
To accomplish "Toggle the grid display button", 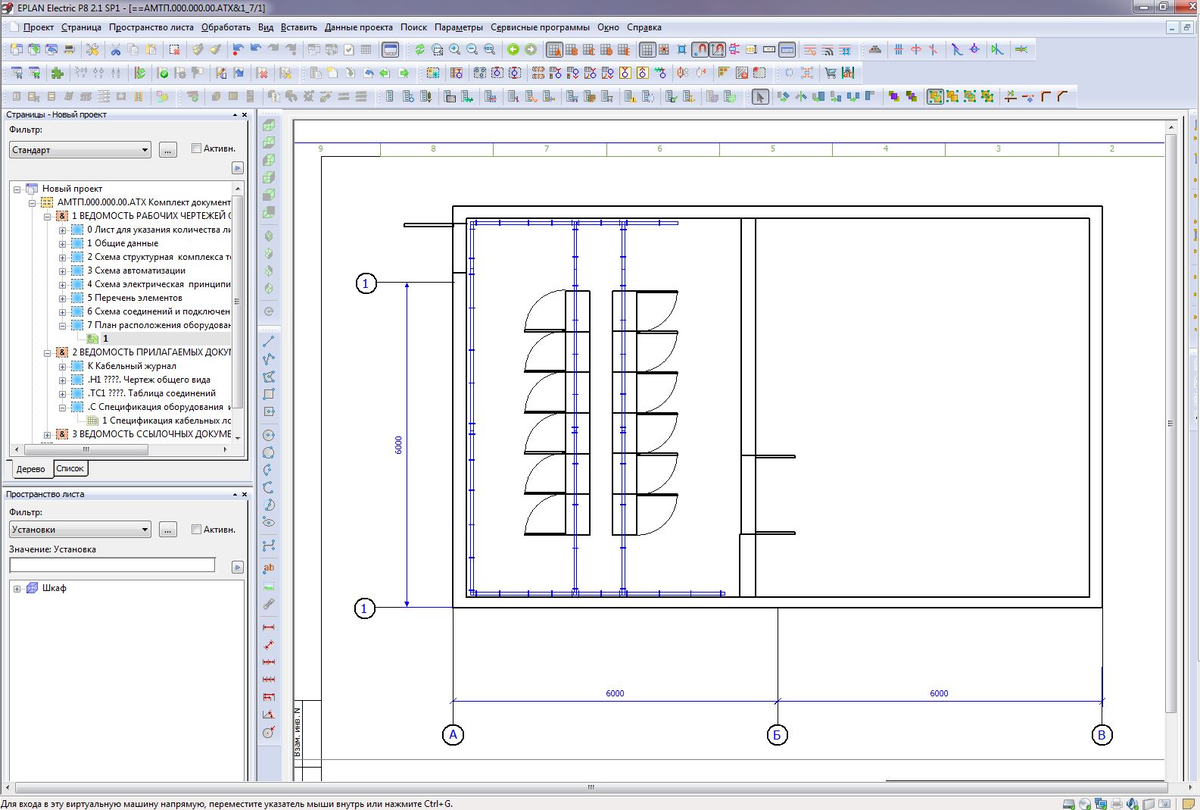I will 647,49.
